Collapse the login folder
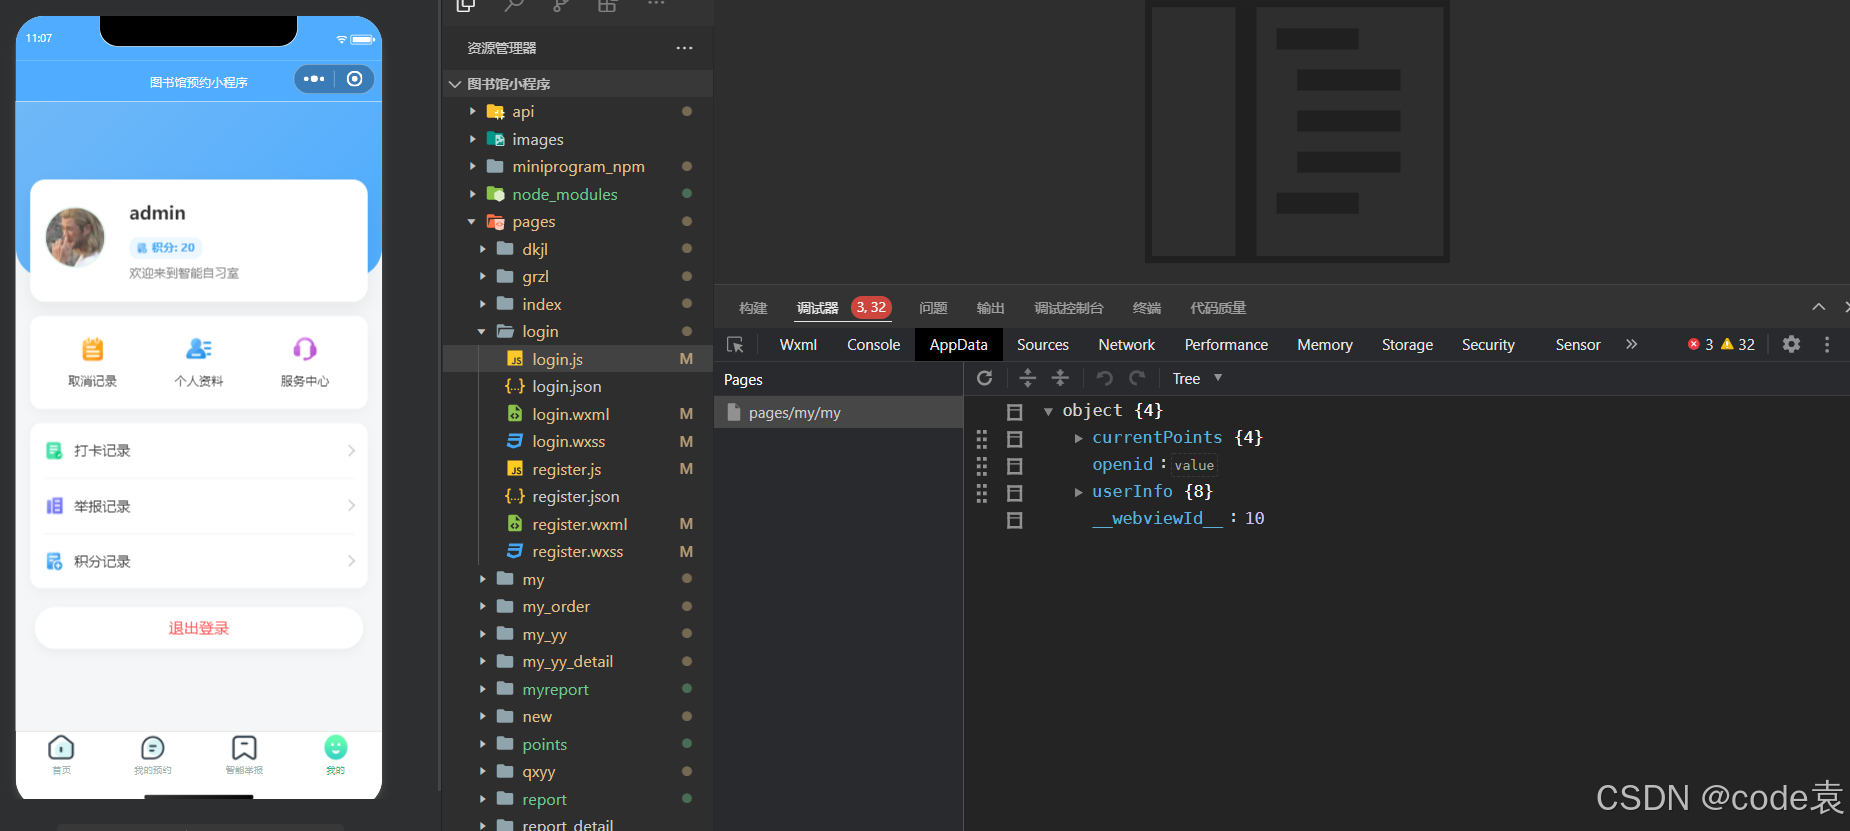This screenshot has height=831, width=1850. click(482, 331)
